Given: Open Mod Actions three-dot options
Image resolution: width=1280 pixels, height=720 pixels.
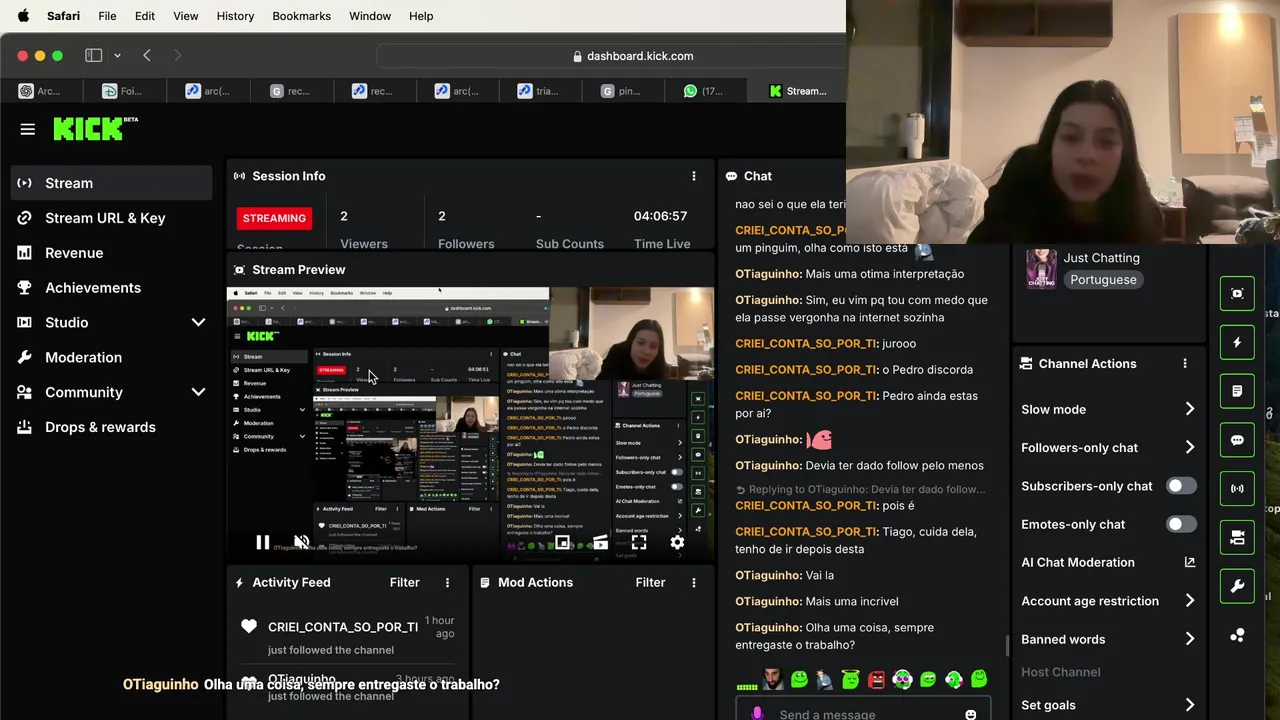Looking at the screenshot, I should click(x=694, y=582).
